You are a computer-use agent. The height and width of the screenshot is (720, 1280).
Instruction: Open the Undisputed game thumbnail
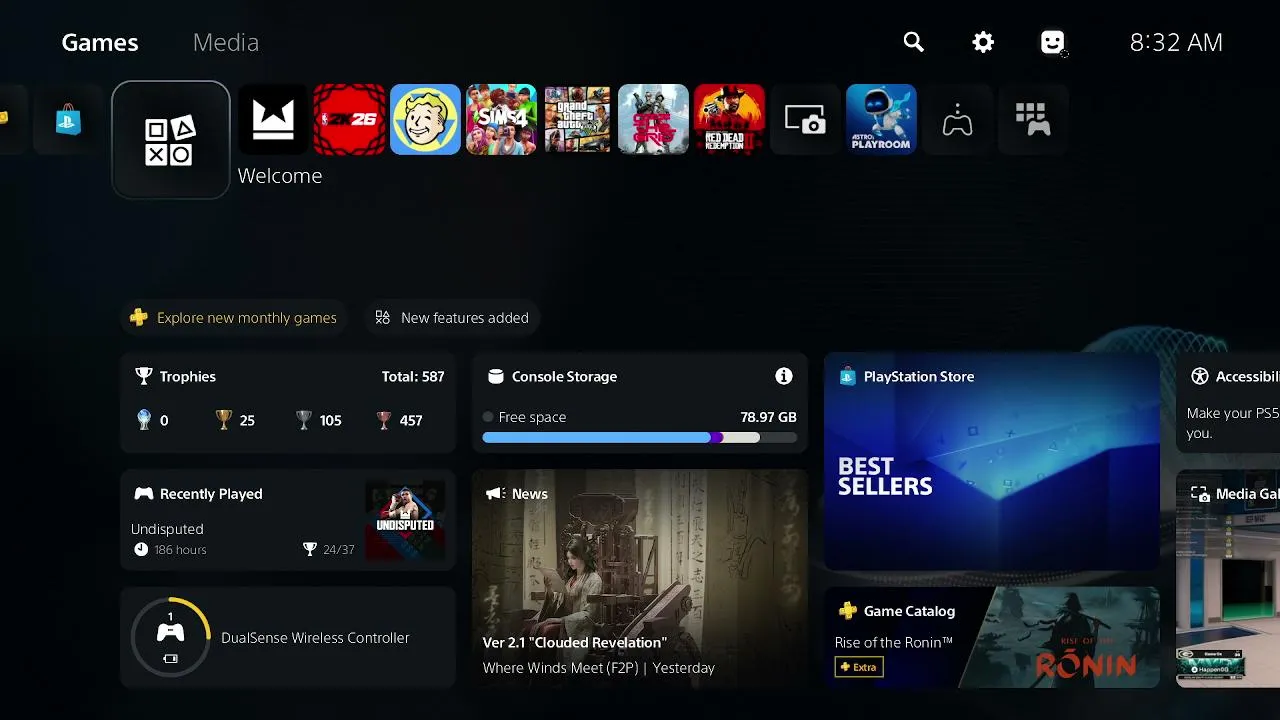click(x=405, y=520)
